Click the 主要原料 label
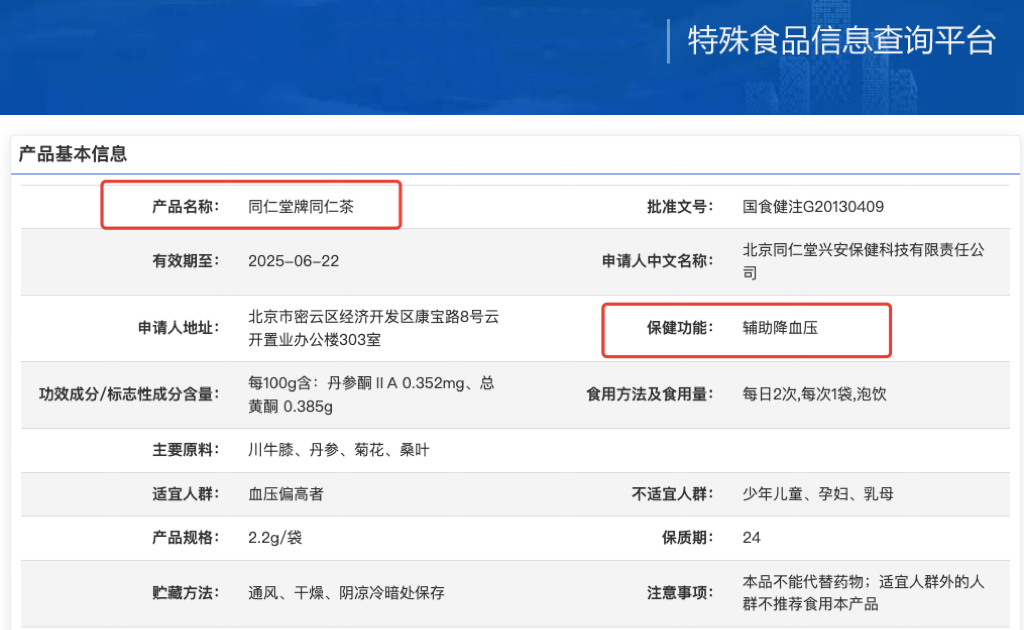 point(185,450)
